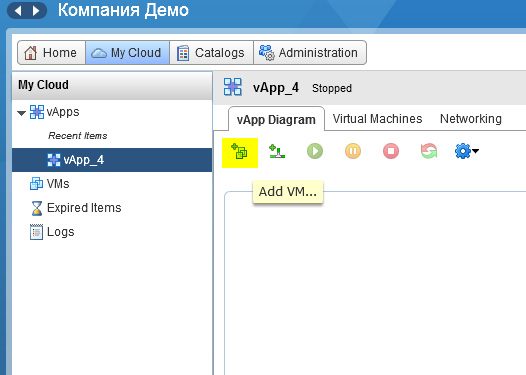
Task: Open Logs in the My Cloud sidebar
Action: (x=52, y=232)
